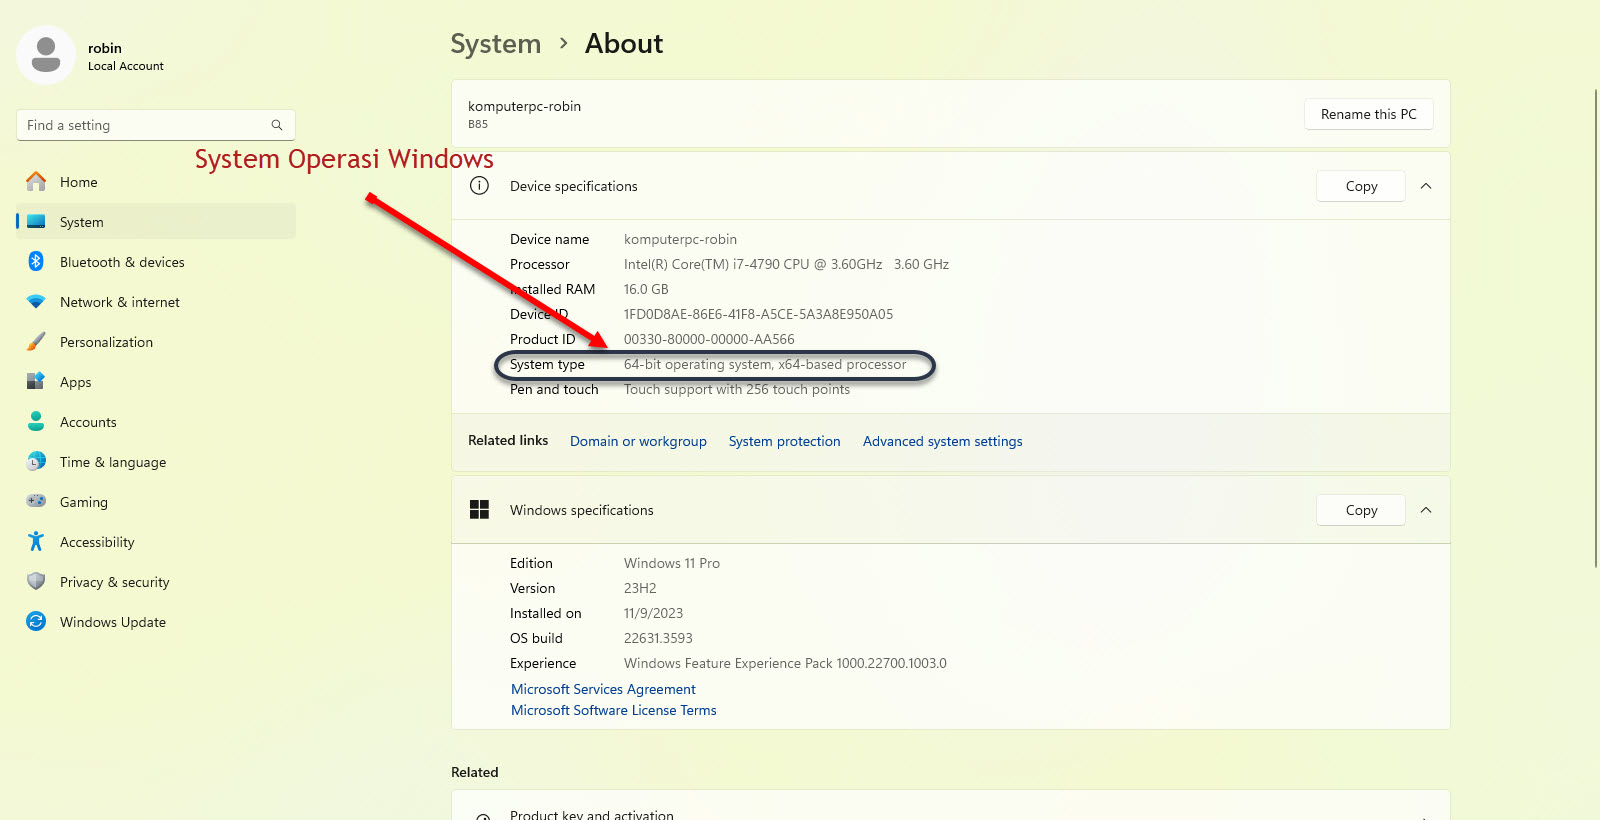This screenshot has height=820, width=1600.
Task: Open Personalization settings
Action: click(x=156, y=342)
